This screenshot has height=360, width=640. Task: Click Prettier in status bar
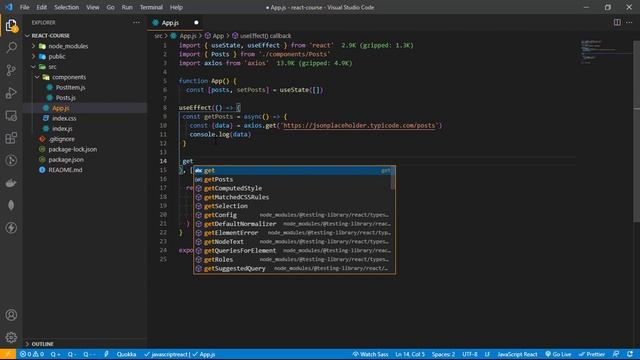point(592,354)
